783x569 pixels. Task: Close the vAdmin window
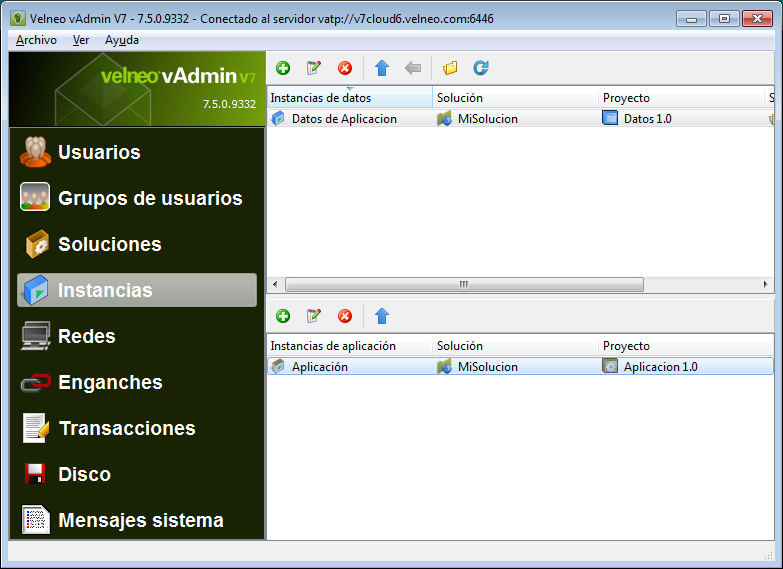coord(758,19)
